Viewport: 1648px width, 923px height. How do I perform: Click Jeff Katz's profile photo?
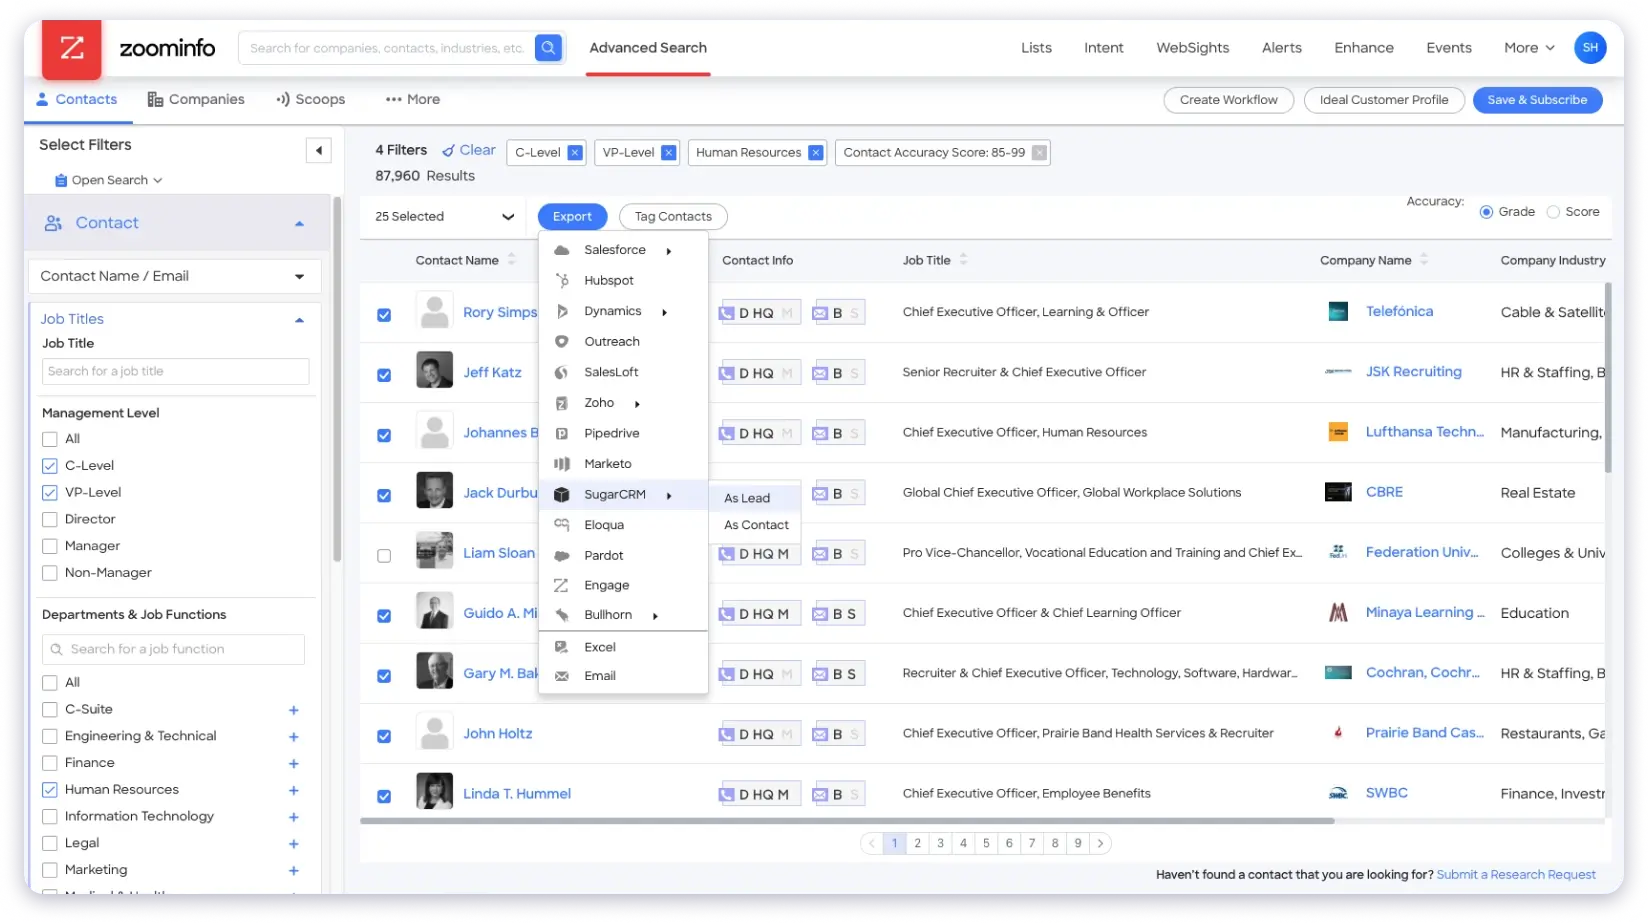pyautogui.click(x=434, y=371)
